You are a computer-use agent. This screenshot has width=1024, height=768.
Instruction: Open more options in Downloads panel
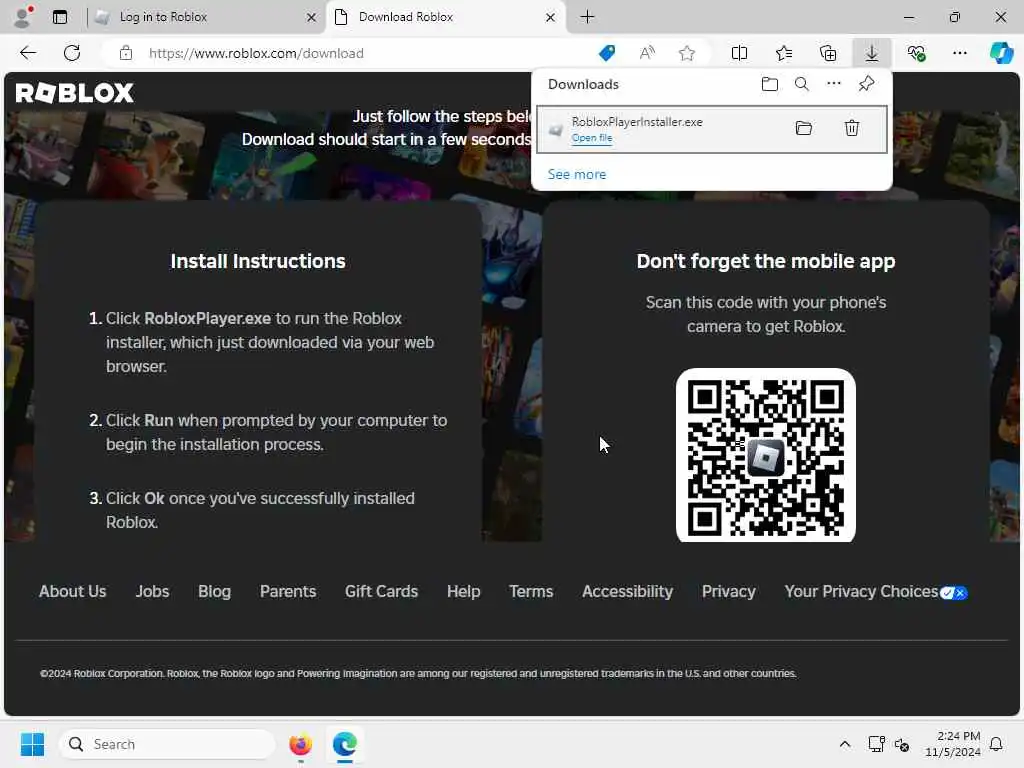pyautogui.click(x=833, y=84)
